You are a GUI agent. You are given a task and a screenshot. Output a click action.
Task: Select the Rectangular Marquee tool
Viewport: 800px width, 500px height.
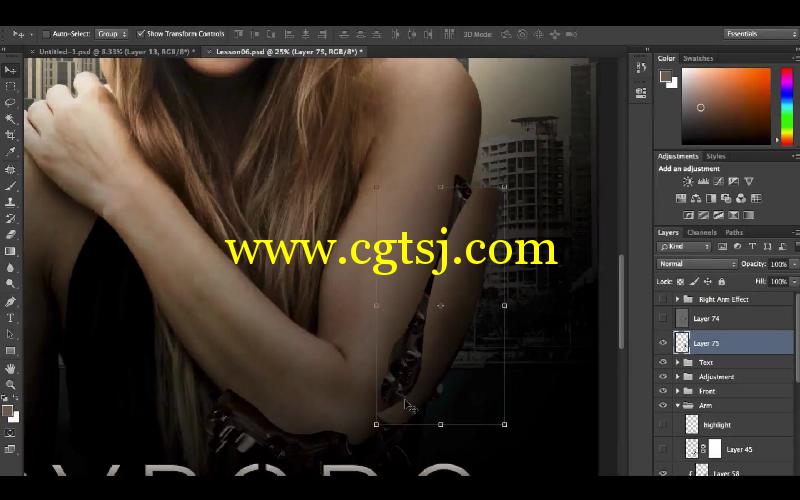(10, 87)
